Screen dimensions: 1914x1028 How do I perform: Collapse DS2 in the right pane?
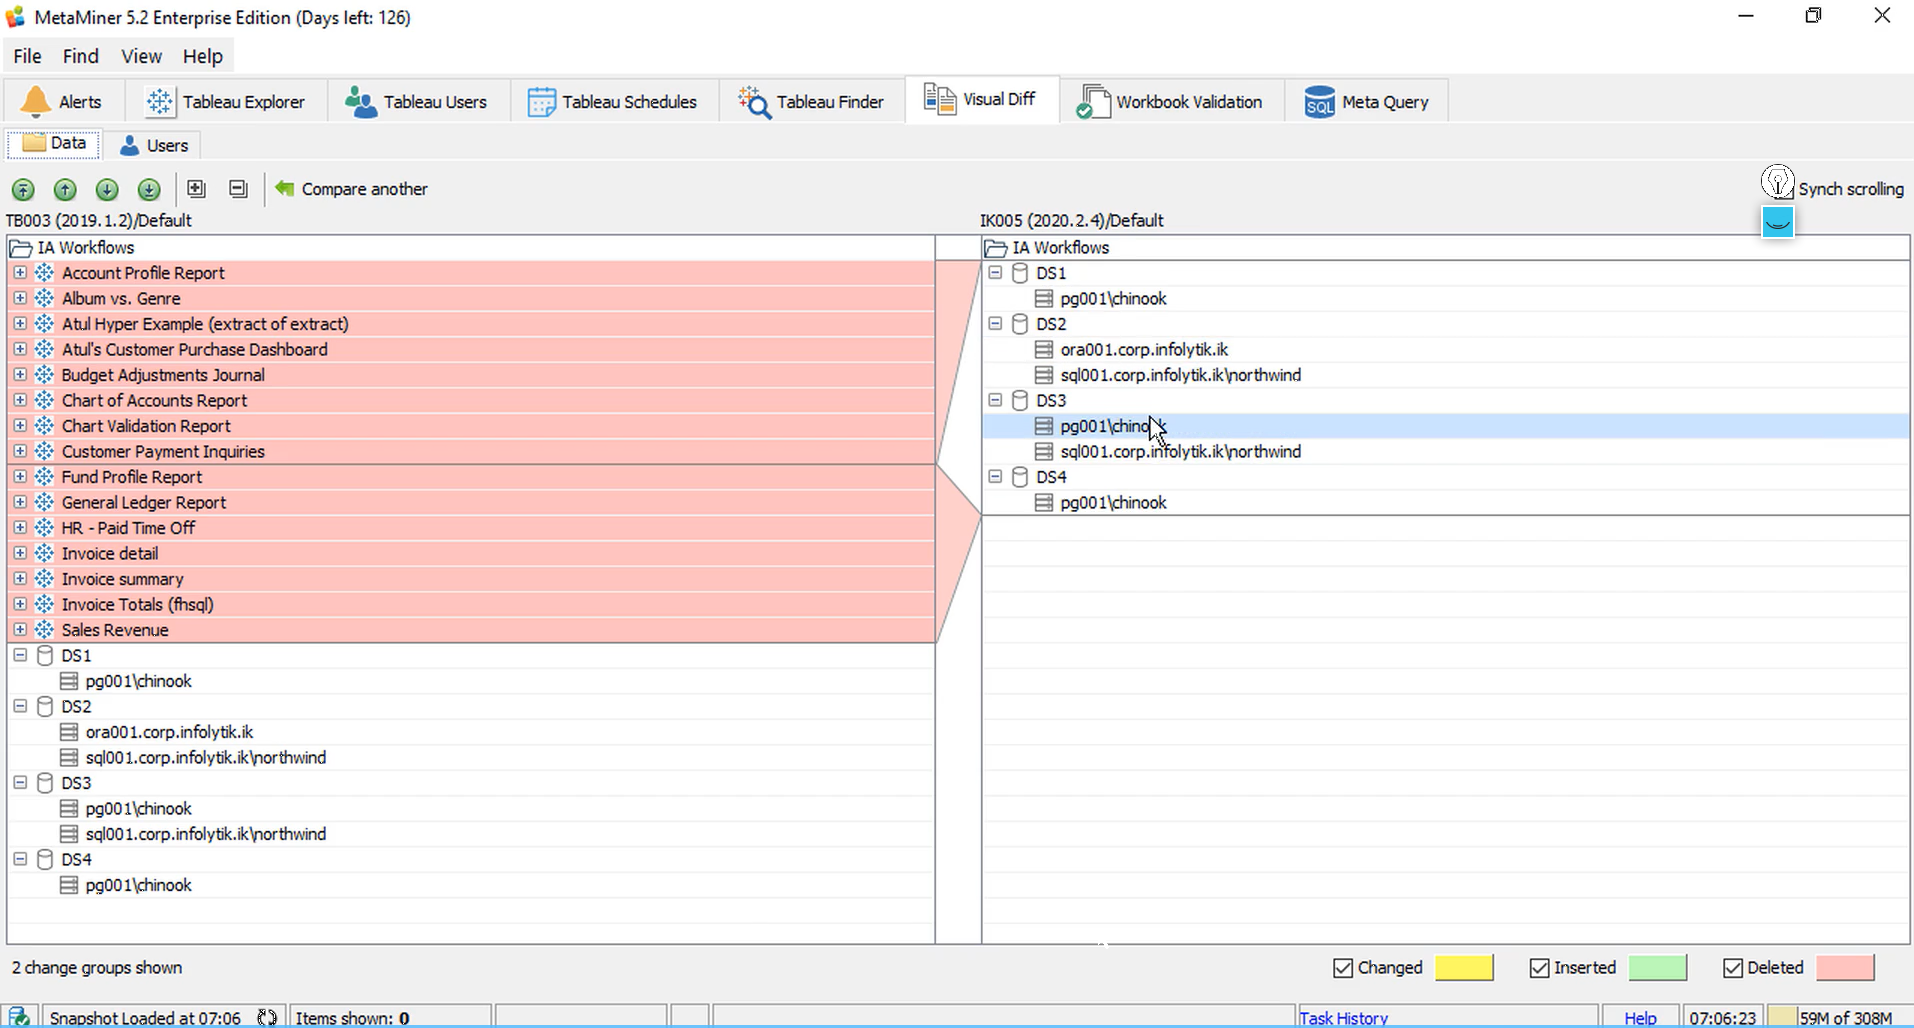click(995, 323)
